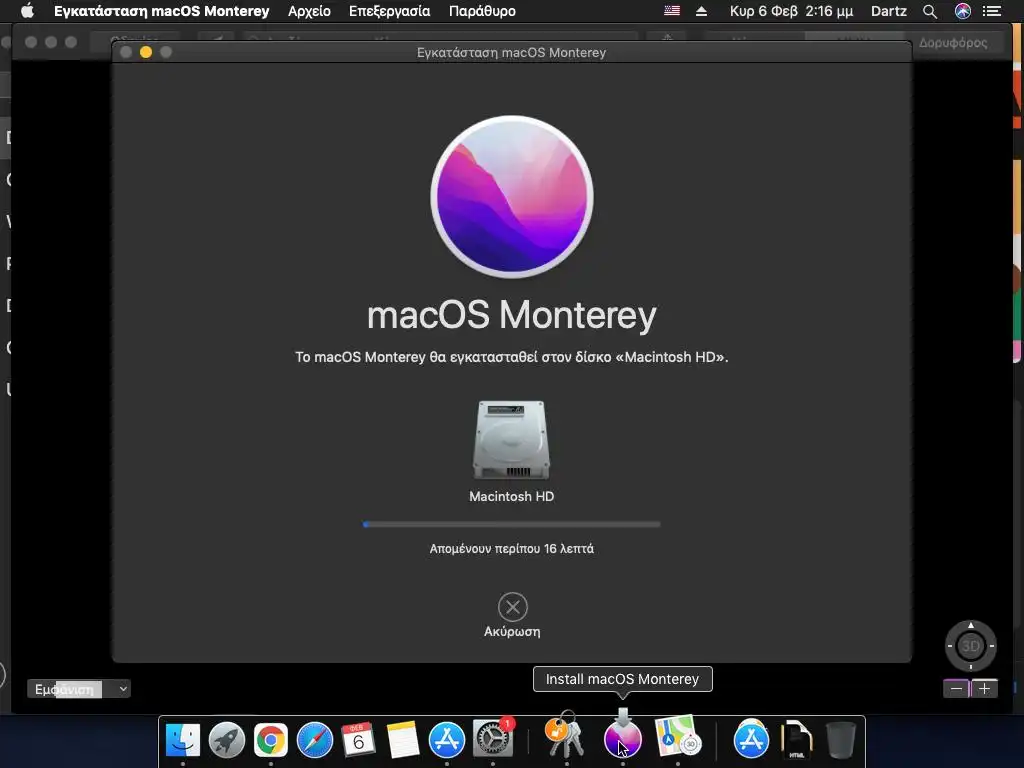Open Spotlight search magnifier
This screenshot has height=768, width=1024.
[930, 11]
